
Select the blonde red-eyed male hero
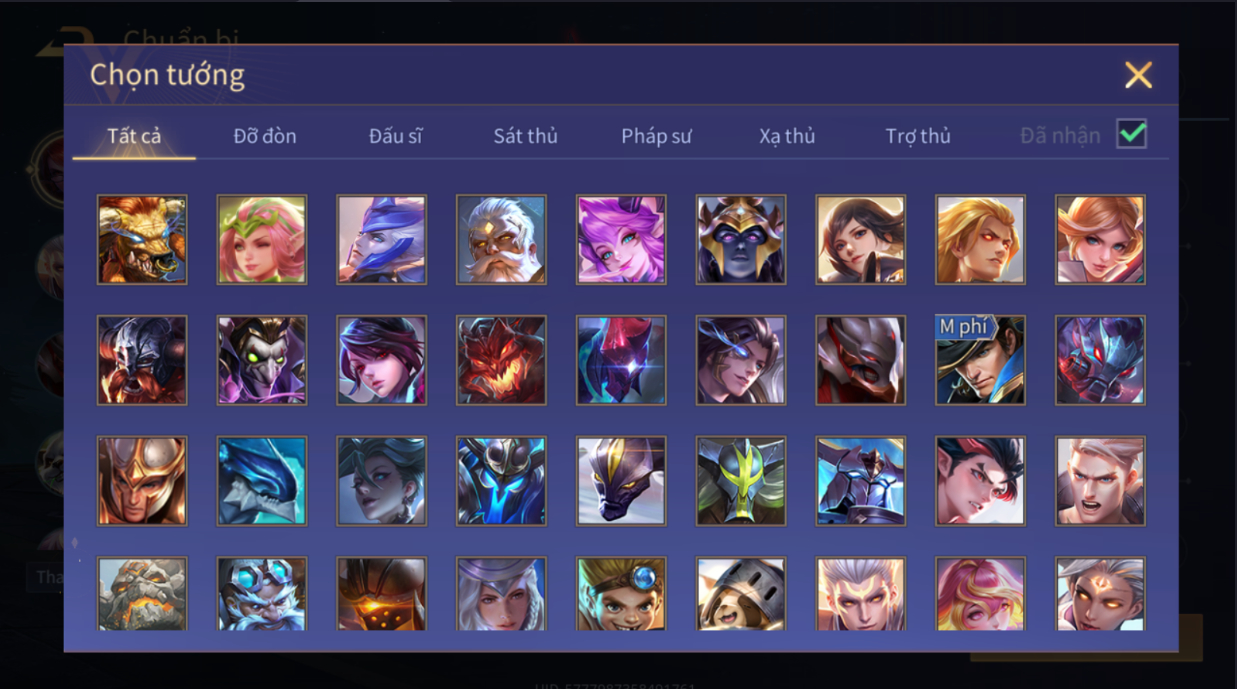tap(980, 240)
